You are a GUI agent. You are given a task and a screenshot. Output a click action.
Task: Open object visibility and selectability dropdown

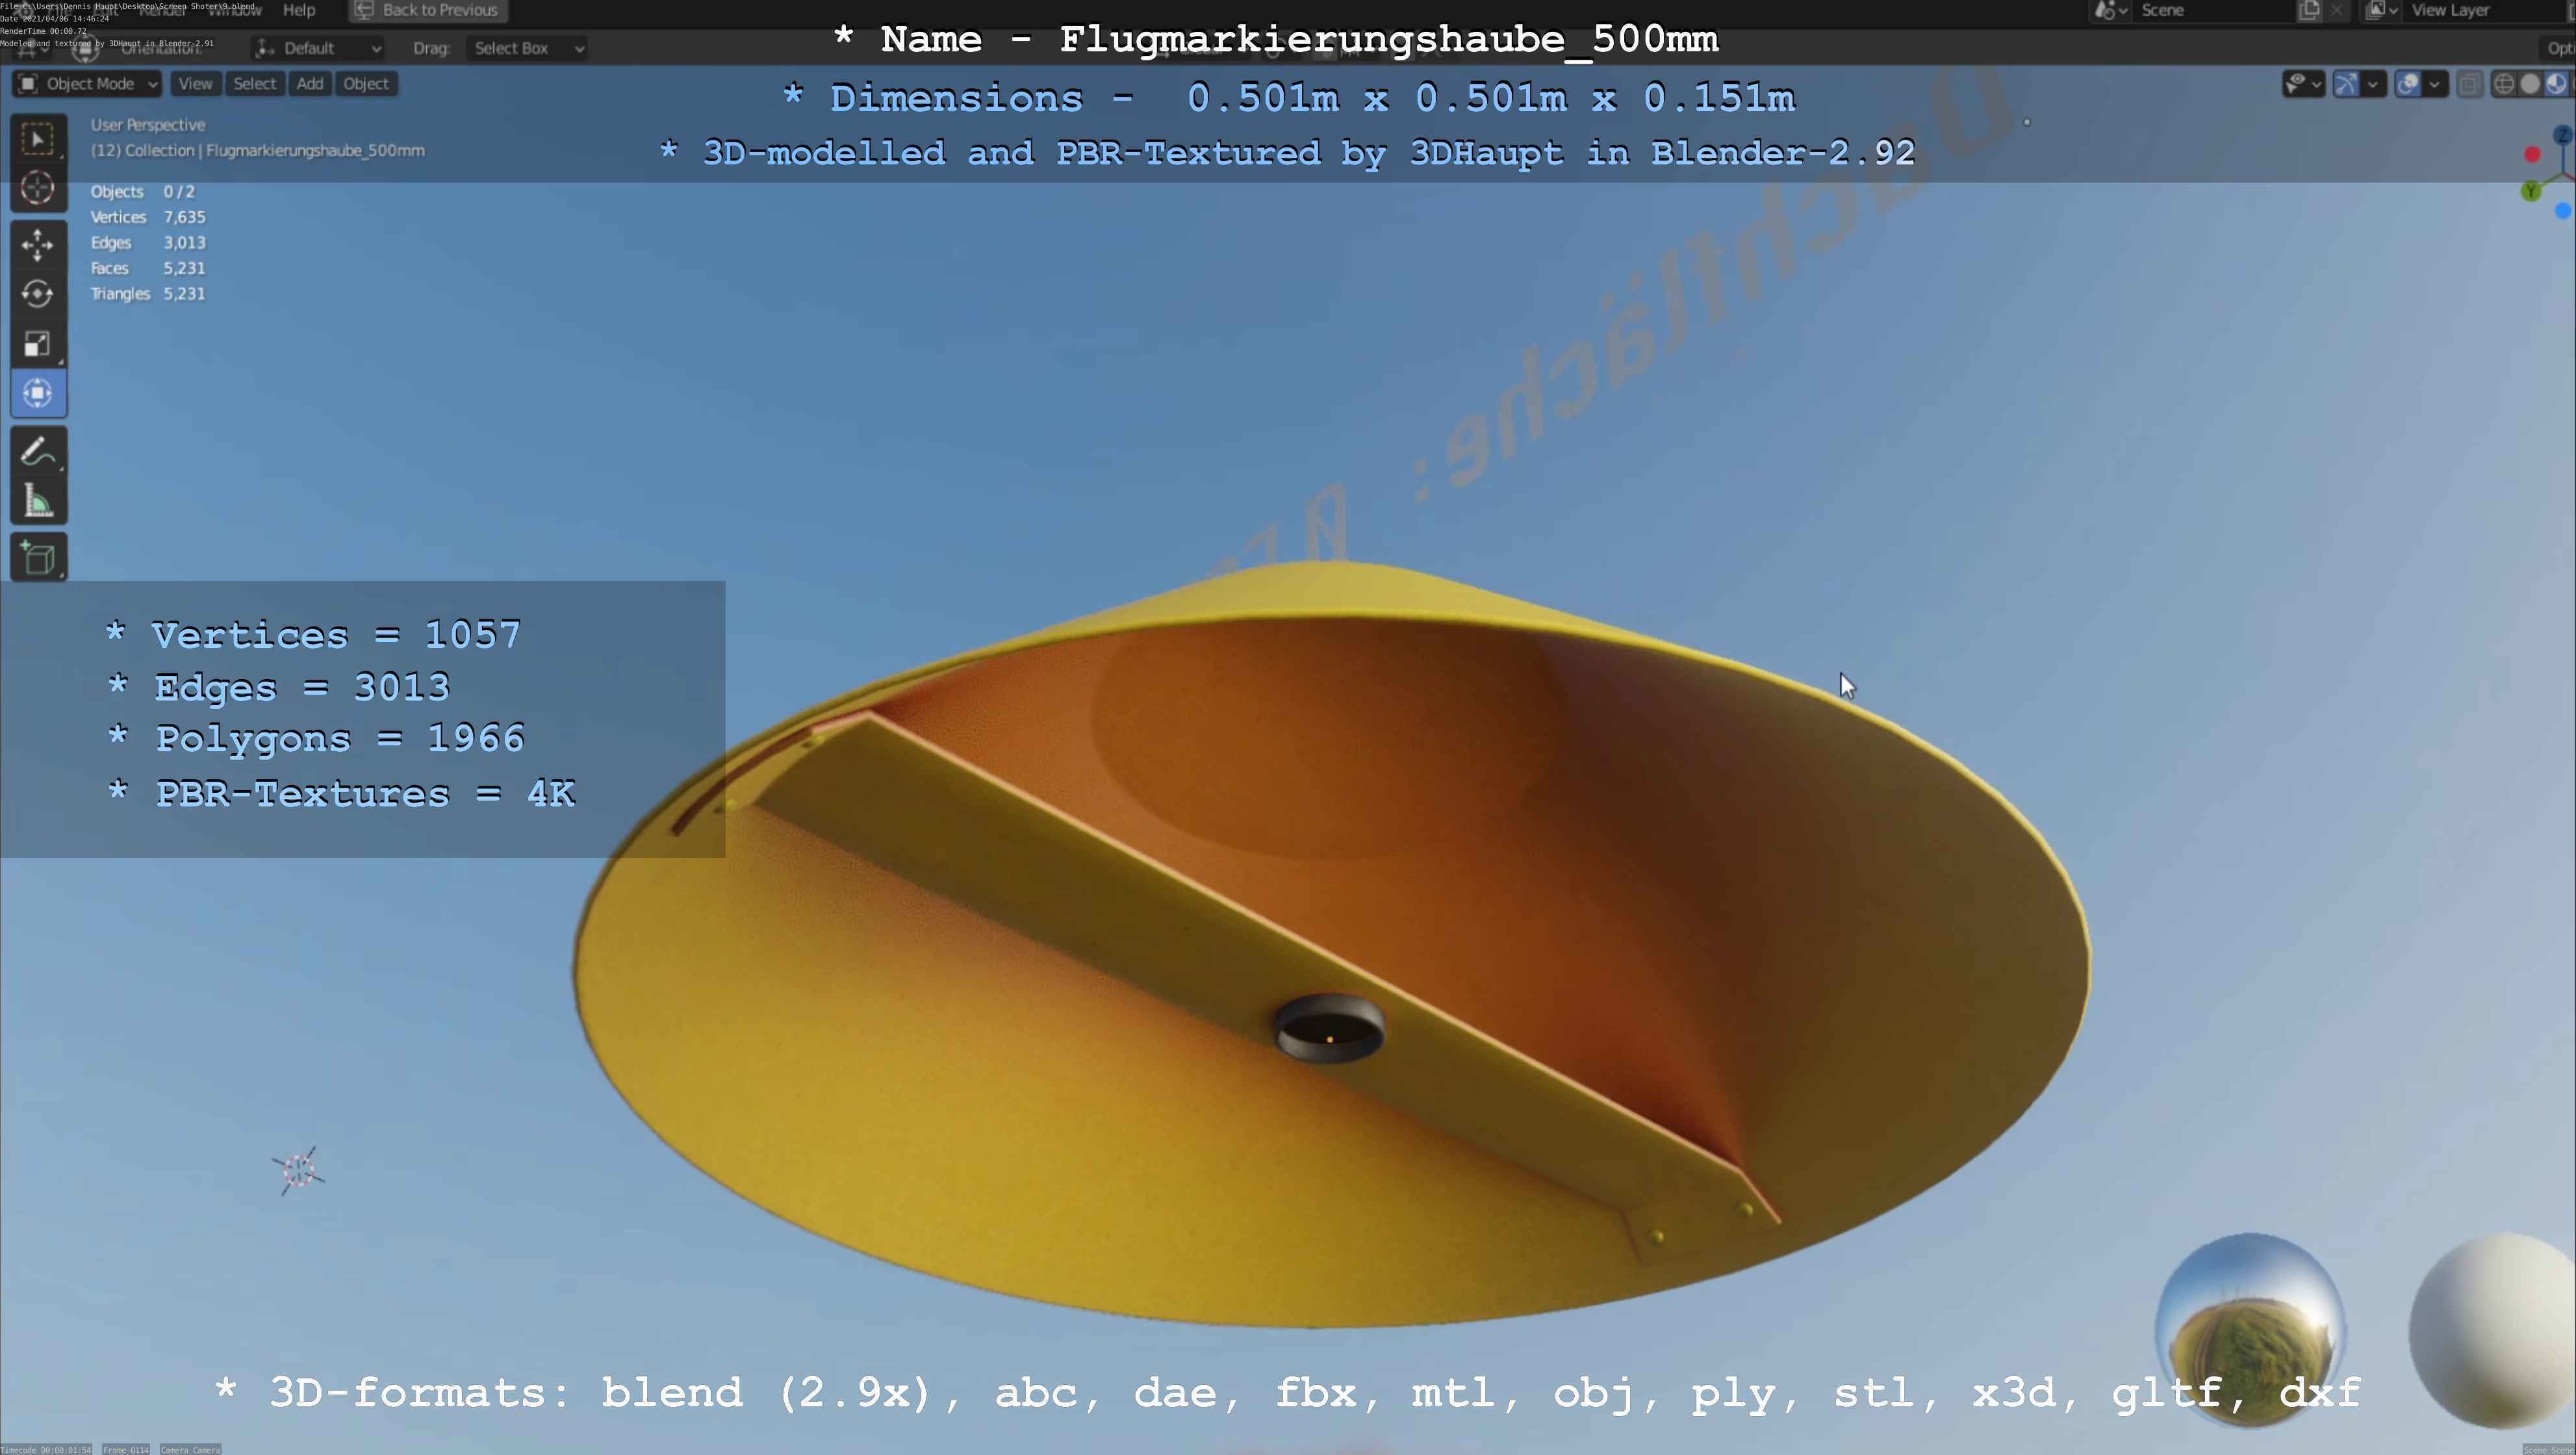[2303, 84]
